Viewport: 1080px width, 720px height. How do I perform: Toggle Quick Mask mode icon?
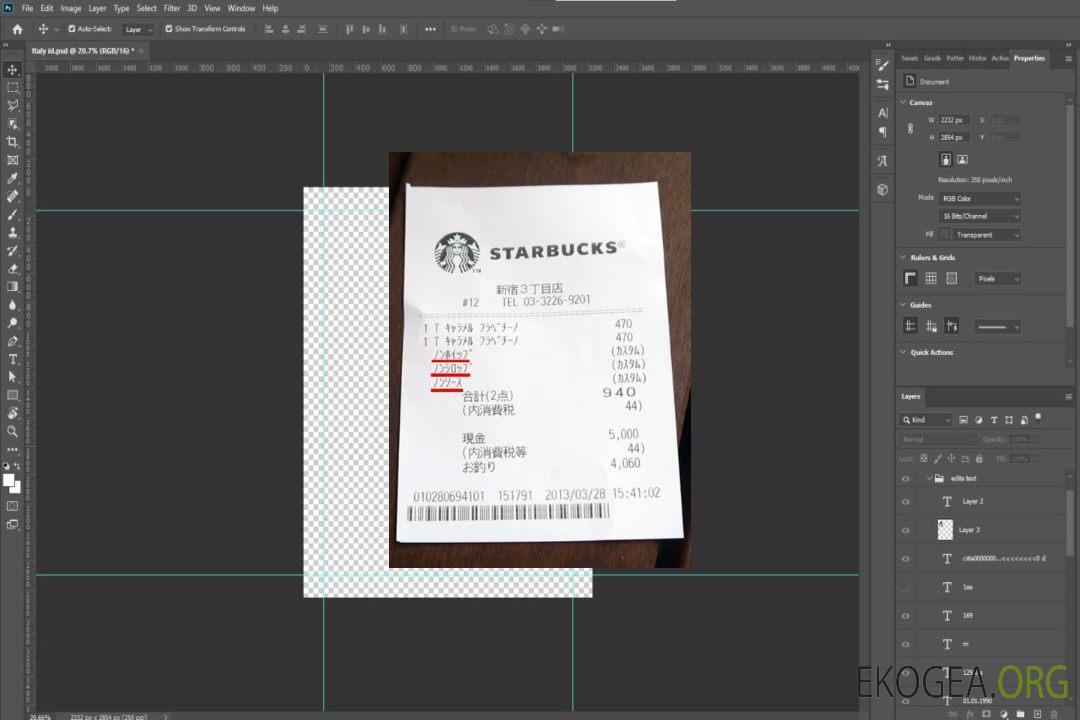coord(12,506)
